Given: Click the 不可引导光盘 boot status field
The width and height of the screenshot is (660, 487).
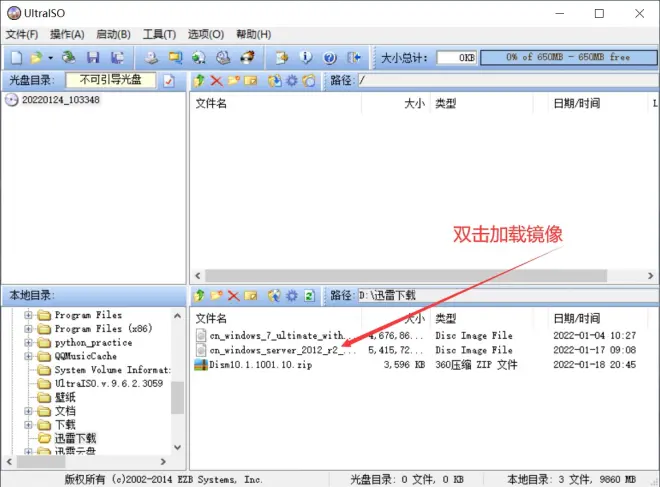Looking at the screenshot, I should tap(111, 80).
